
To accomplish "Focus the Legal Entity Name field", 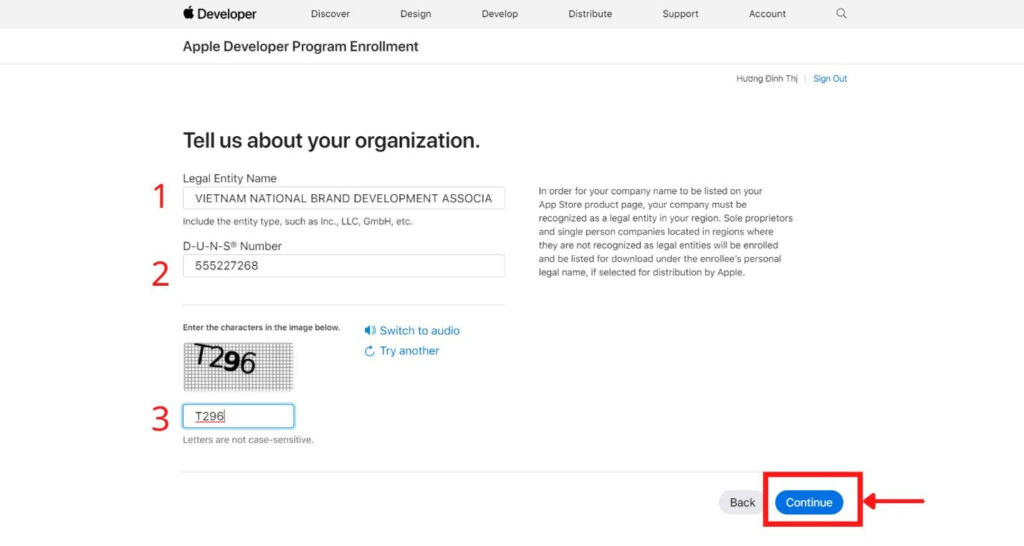I will 344,198.
